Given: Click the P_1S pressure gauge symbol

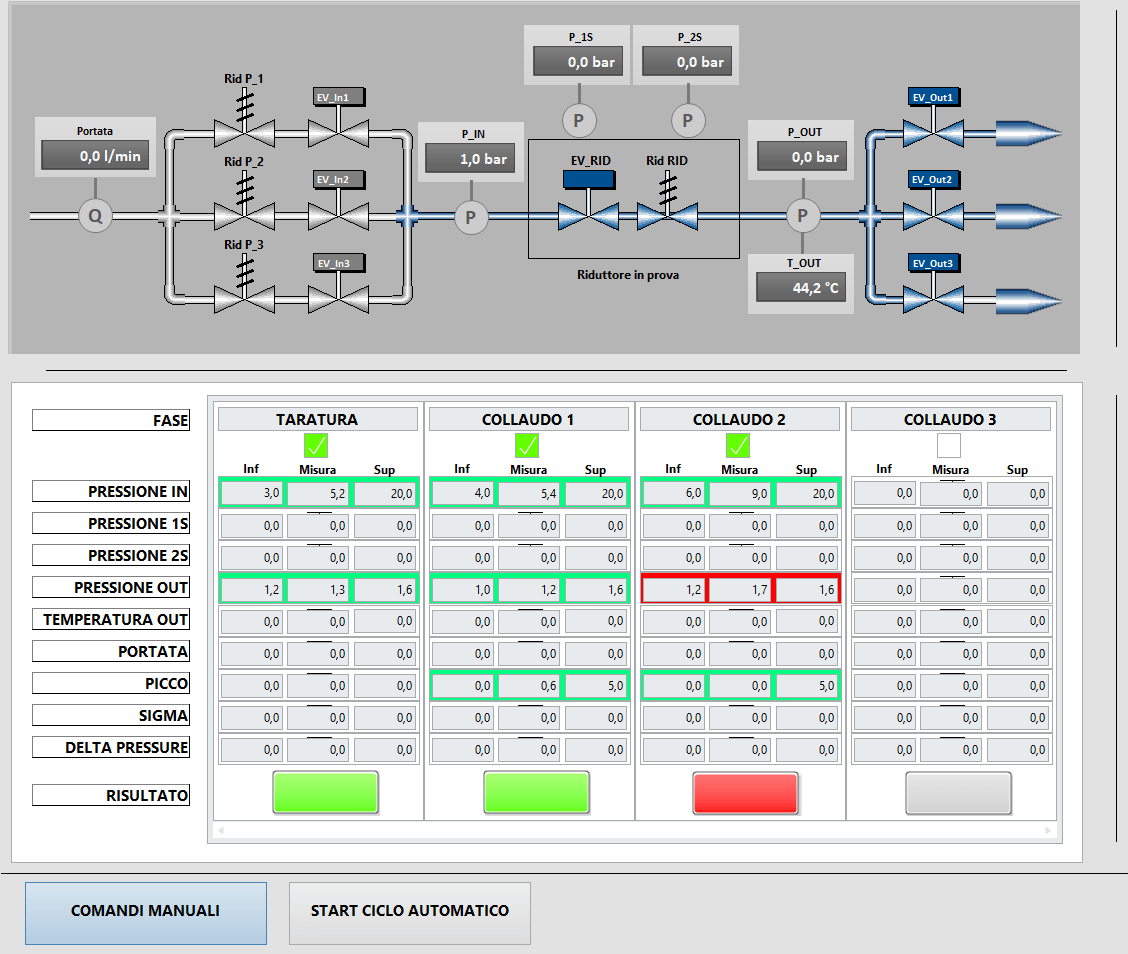Looking at the screenshot, I should (579, 121).
